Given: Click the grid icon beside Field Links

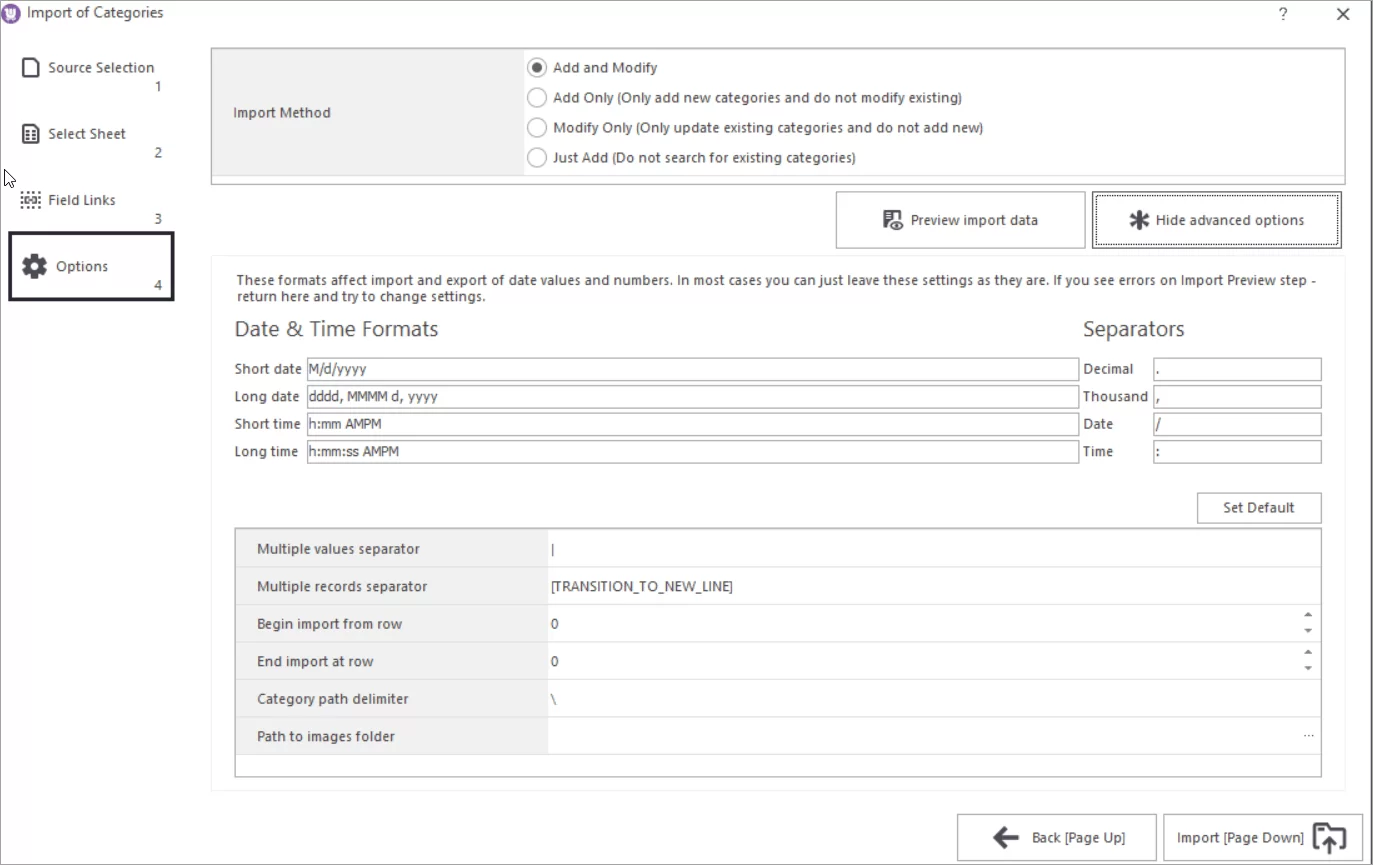Looking at the screenshot, I should point(30,199).
